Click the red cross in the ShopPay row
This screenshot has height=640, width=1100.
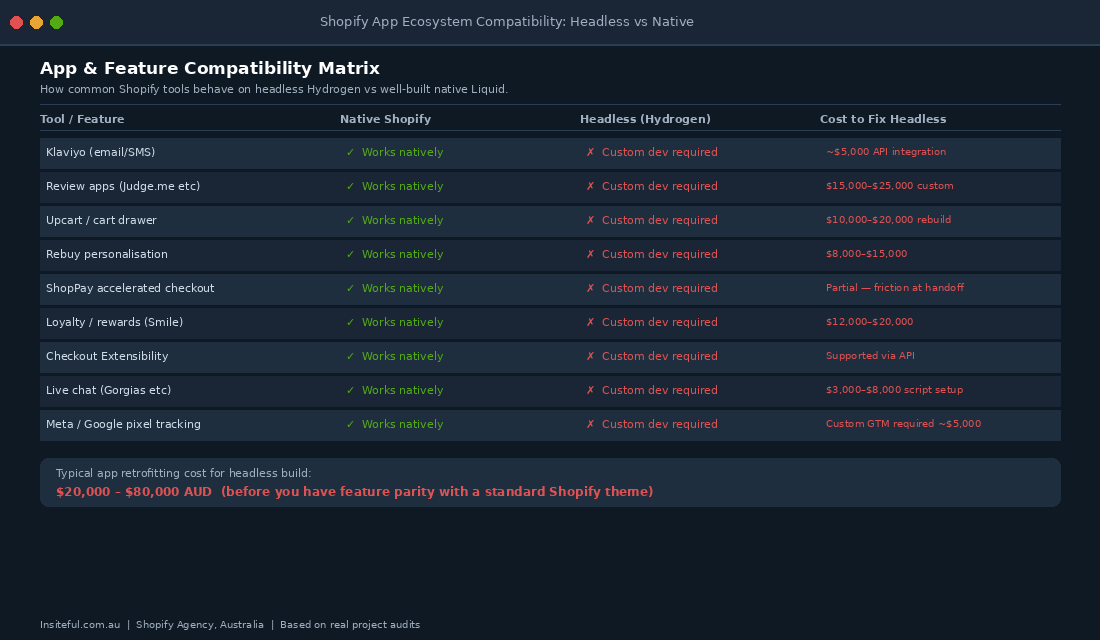[x=590, y=288]
